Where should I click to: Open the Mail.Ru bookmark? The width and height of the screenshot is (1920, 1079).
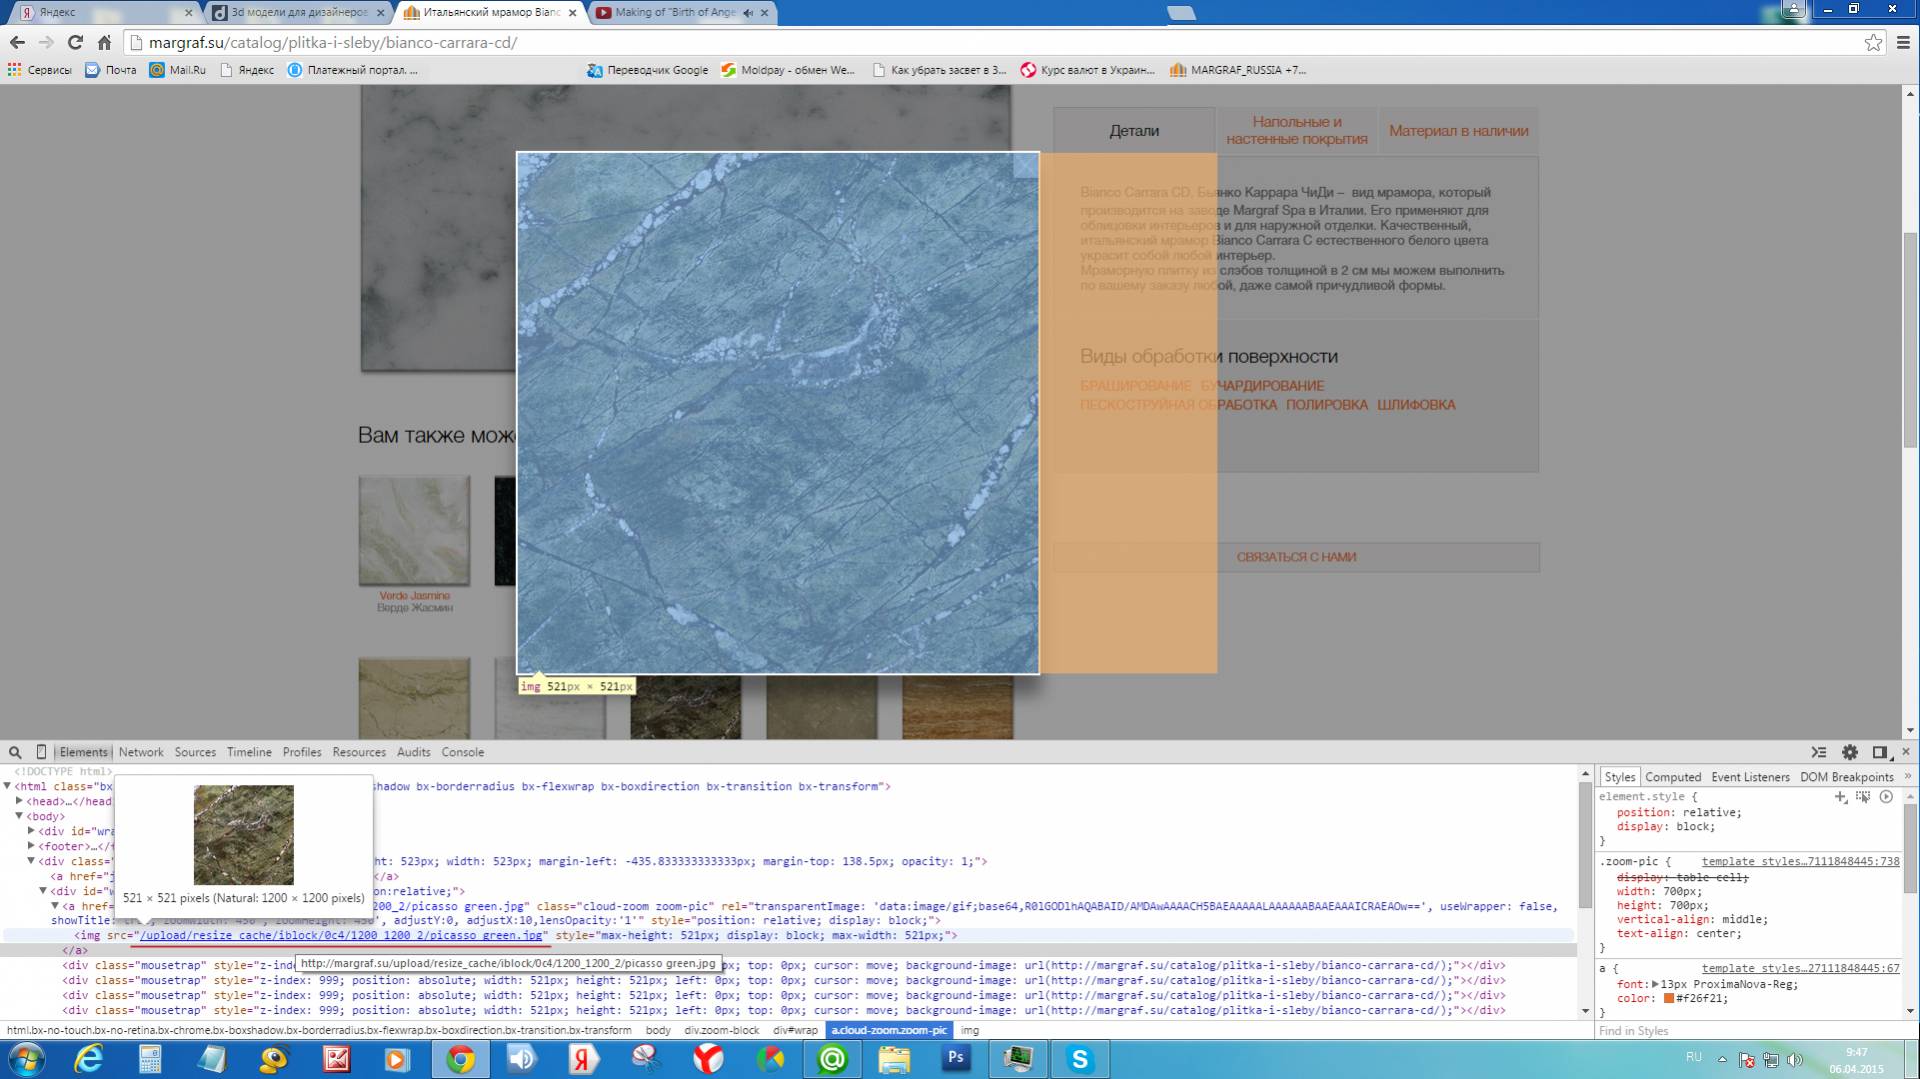pyautogui.click(x=178, y=70)
